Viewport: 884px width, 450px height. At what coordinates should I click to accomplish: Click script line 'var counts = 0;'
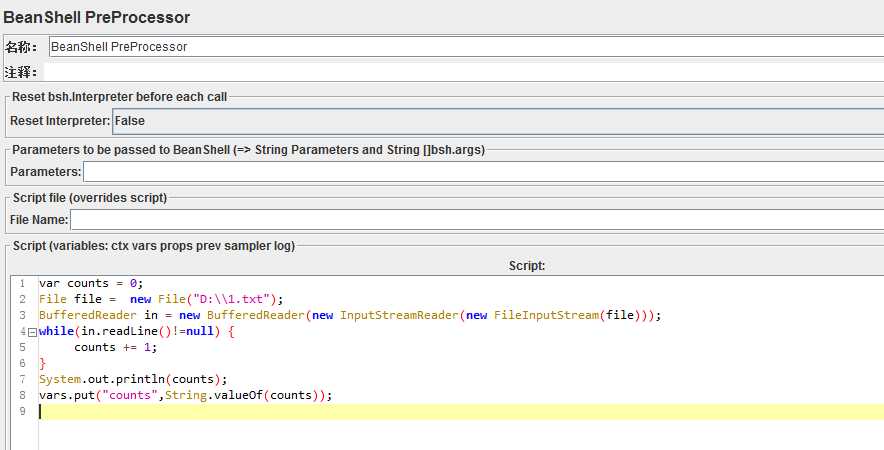[91, 283]
